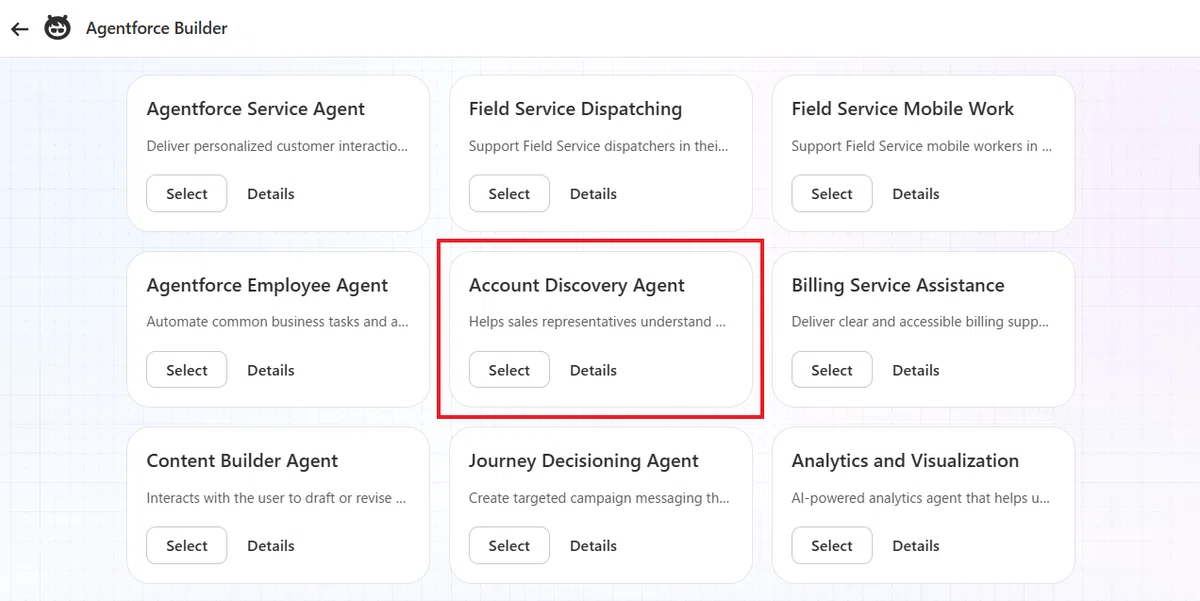Screen dimensions: 1200x601
Task: Open Details for Account Discovery Agent
Action: 593,370
